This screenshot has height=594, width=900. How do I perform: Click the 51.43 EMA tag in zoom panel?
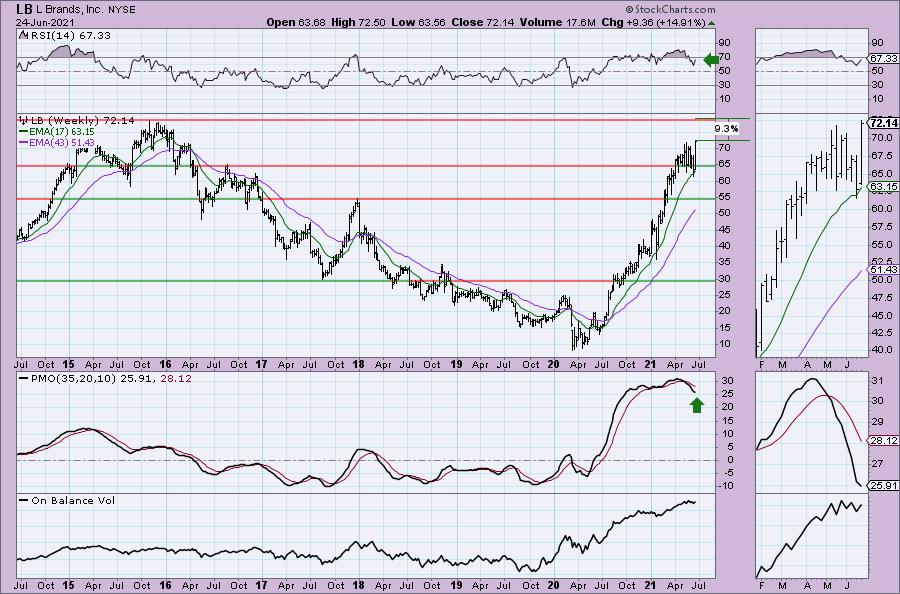(x=883, y=269)
